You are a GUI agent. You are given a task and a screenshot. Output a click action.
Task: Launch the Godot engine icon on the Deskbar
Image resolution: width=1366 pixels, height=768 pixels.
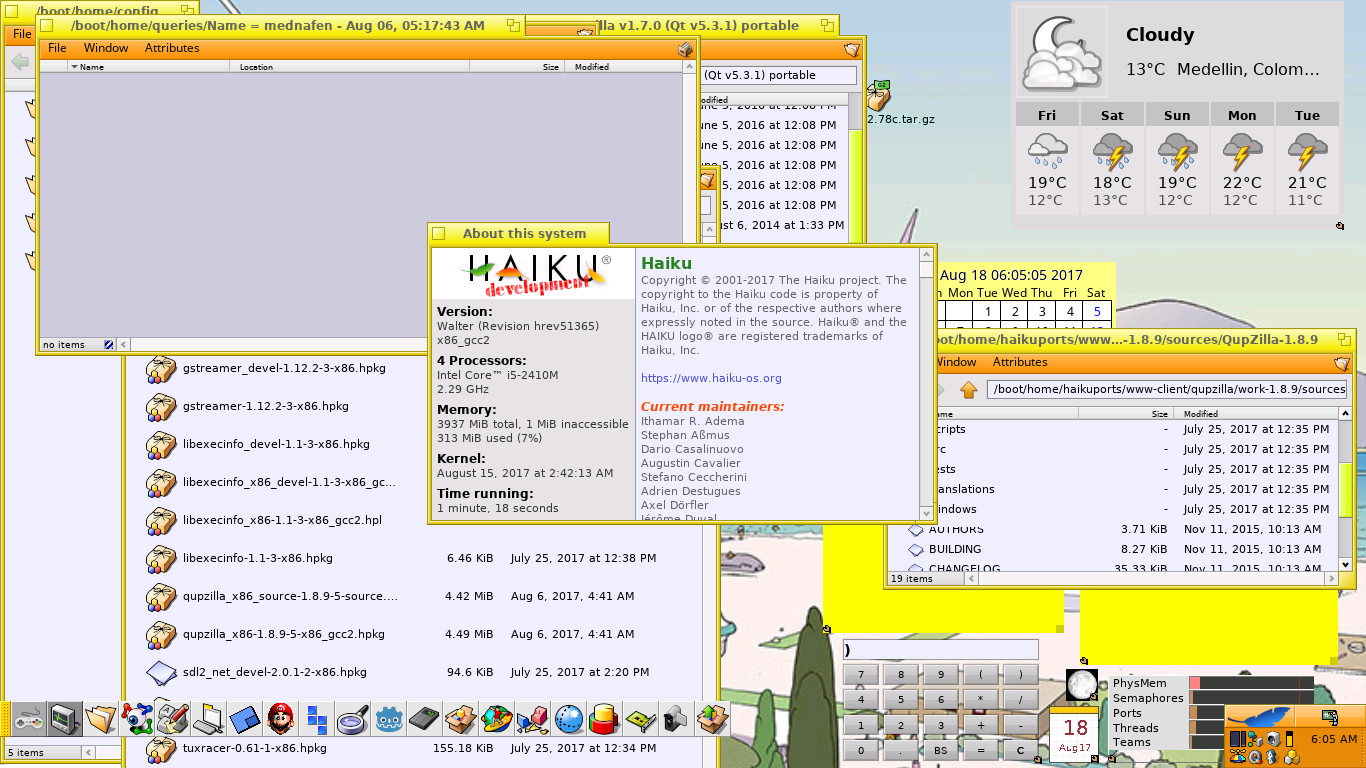click(387, 718)
